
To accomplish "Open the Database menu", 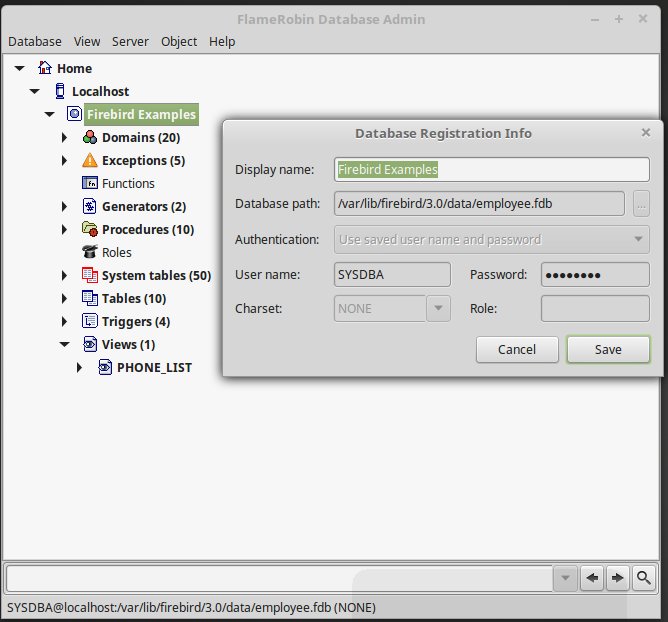I will pyautogui.click(x=35, y=41).
